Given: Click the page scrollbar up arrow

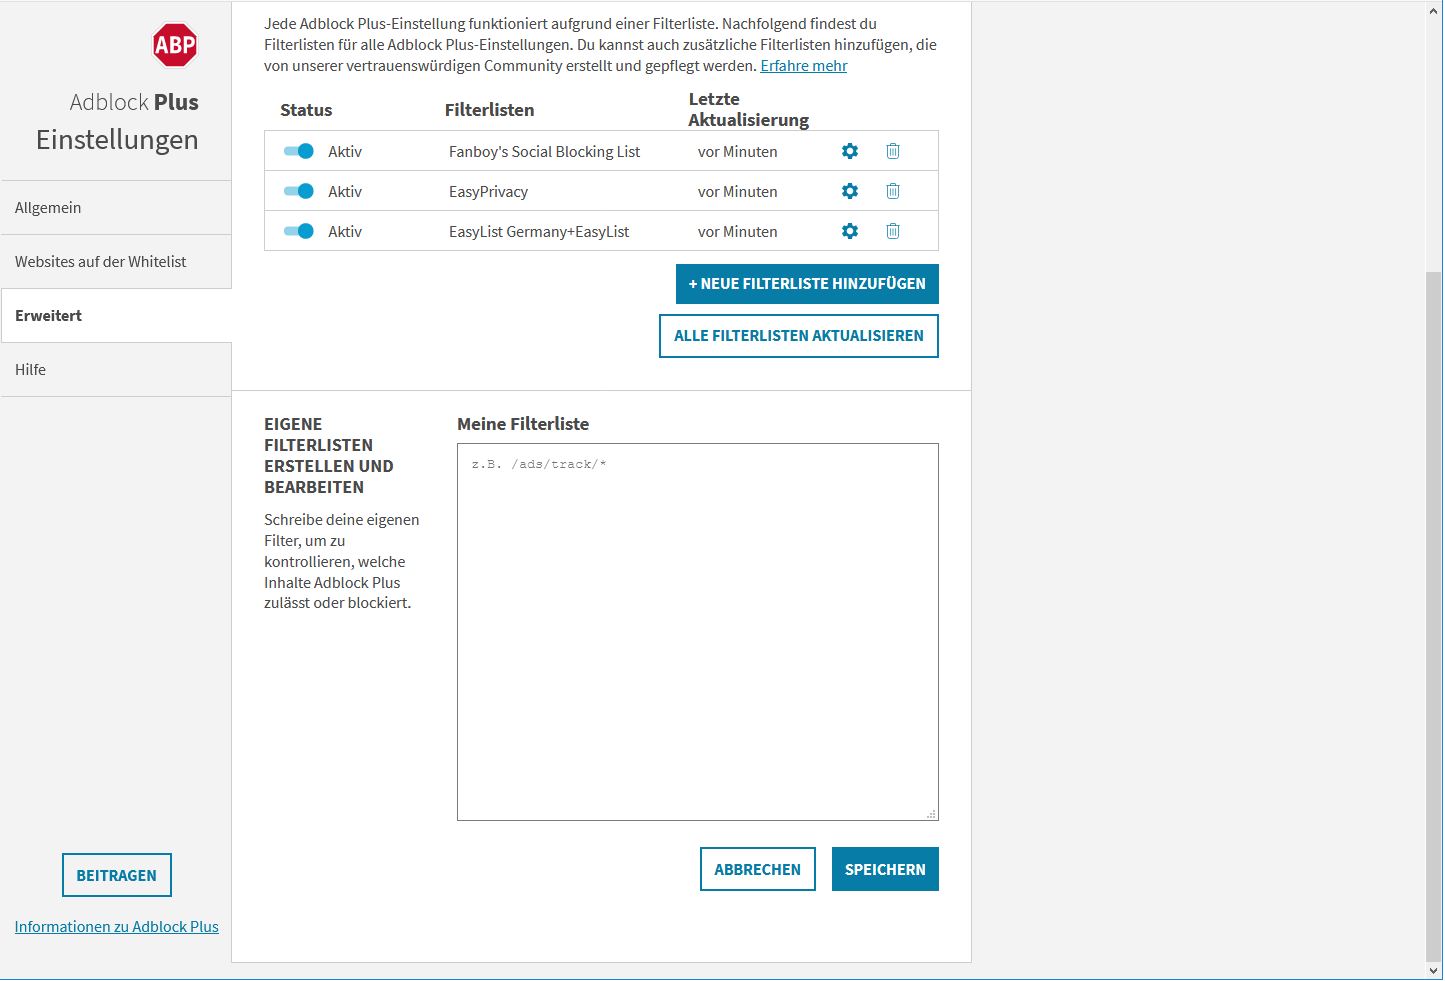Looking at the screenshot, I should tap(1434, 11).
